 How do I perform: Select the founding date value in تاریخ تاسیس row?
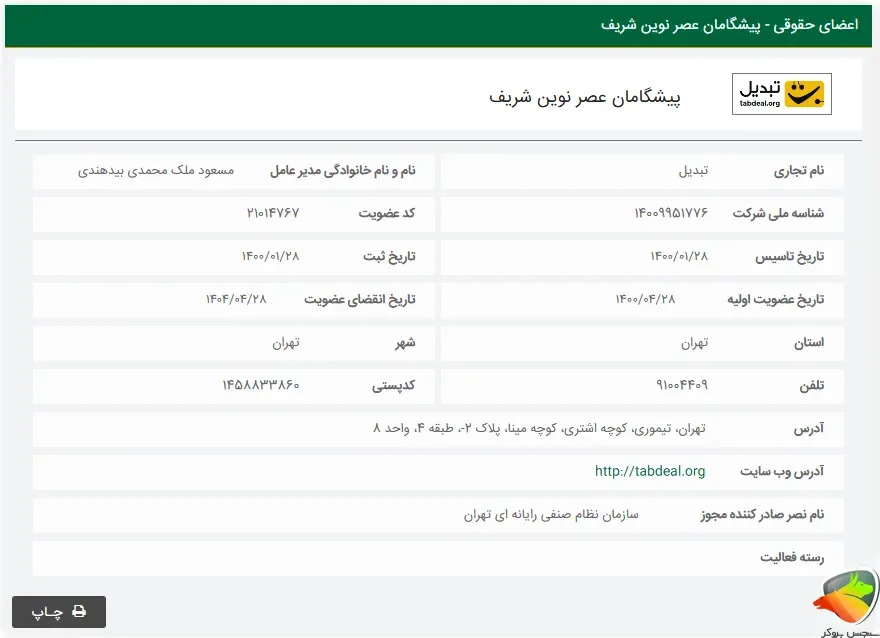click(x=679, y=256)
